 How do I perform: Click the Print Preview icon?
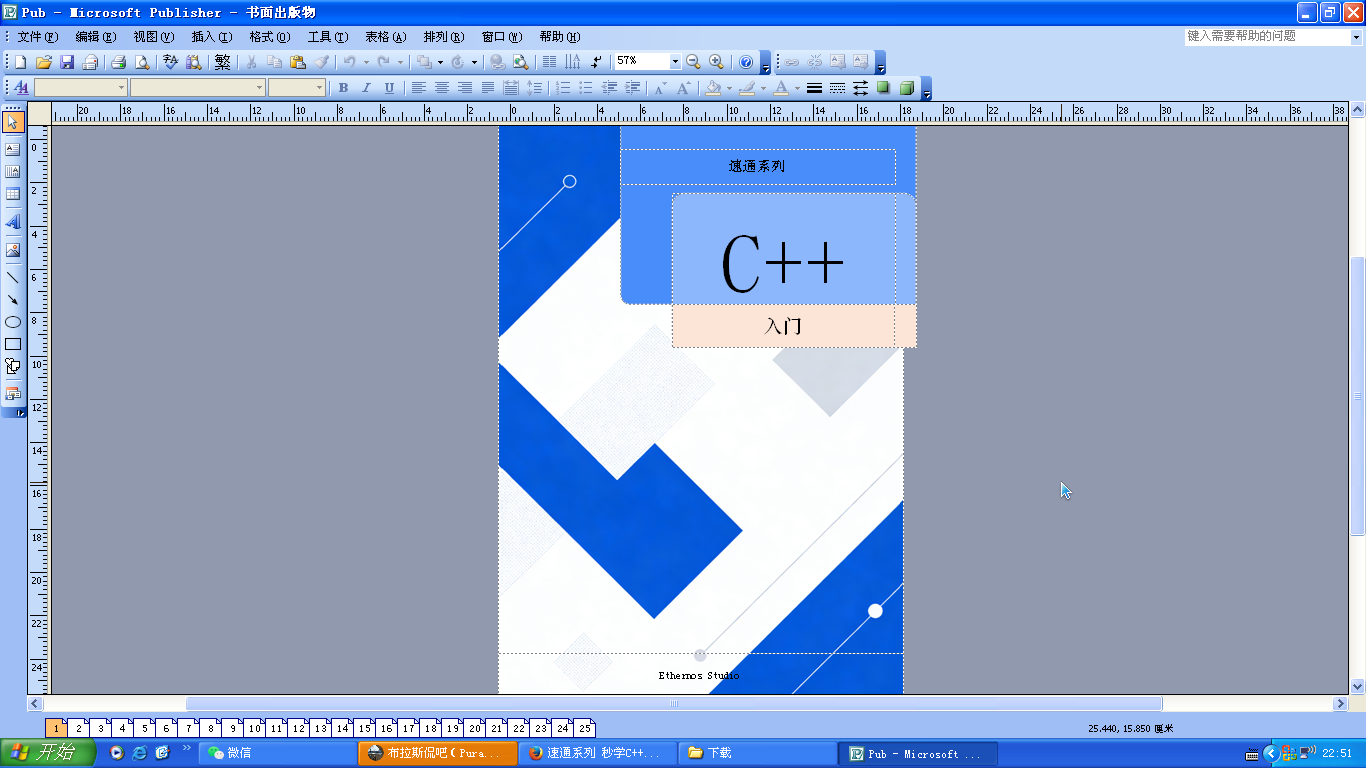click(142, 62)
